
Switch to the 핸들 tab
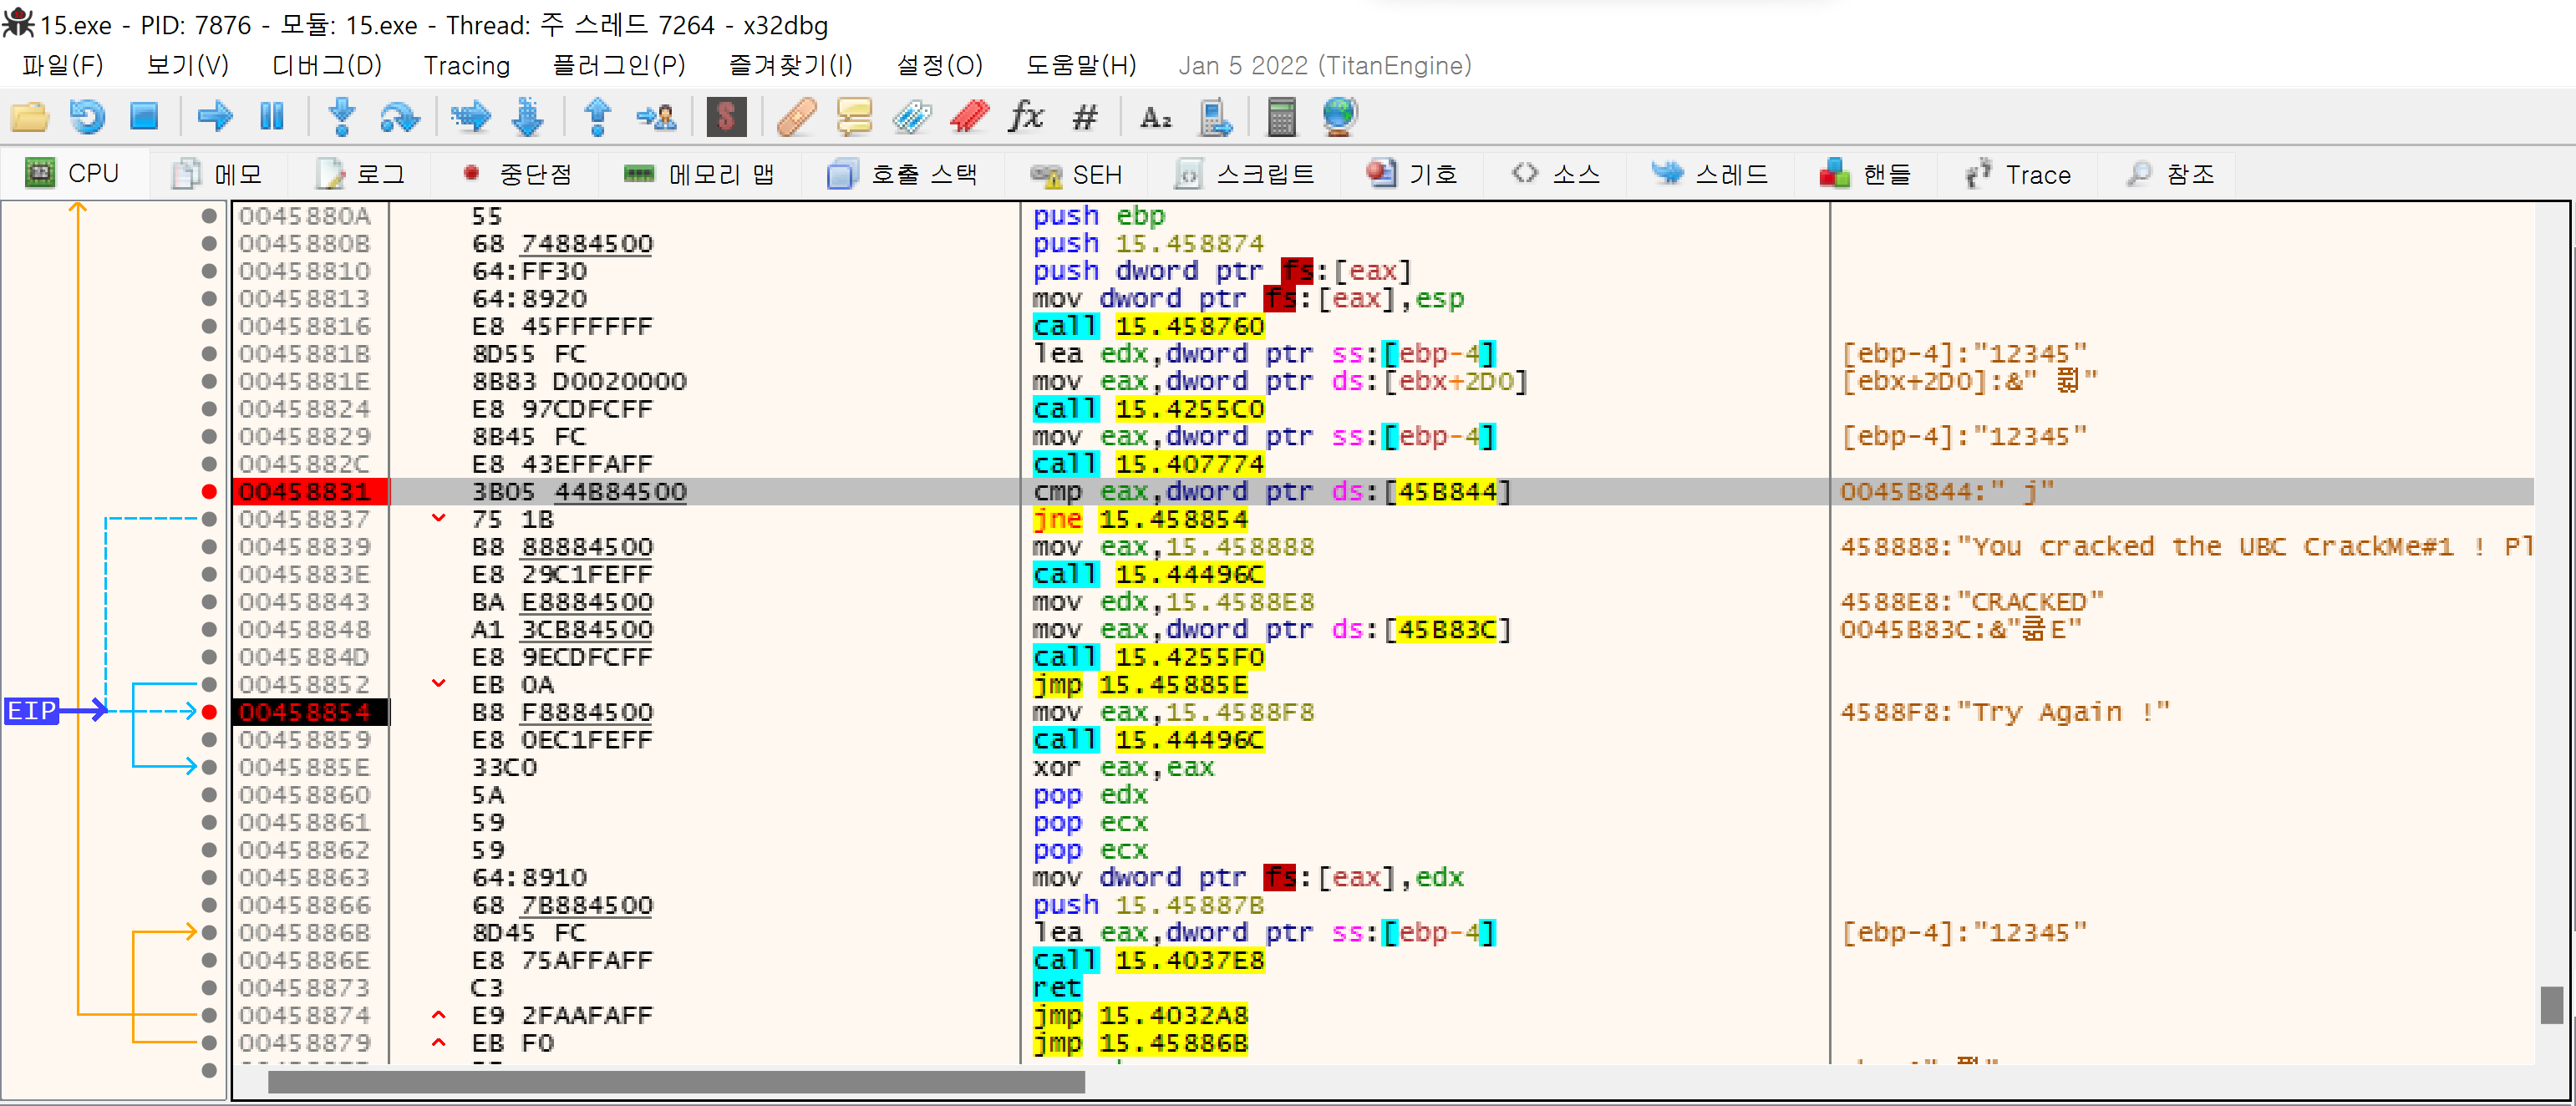pos(1867,174)
